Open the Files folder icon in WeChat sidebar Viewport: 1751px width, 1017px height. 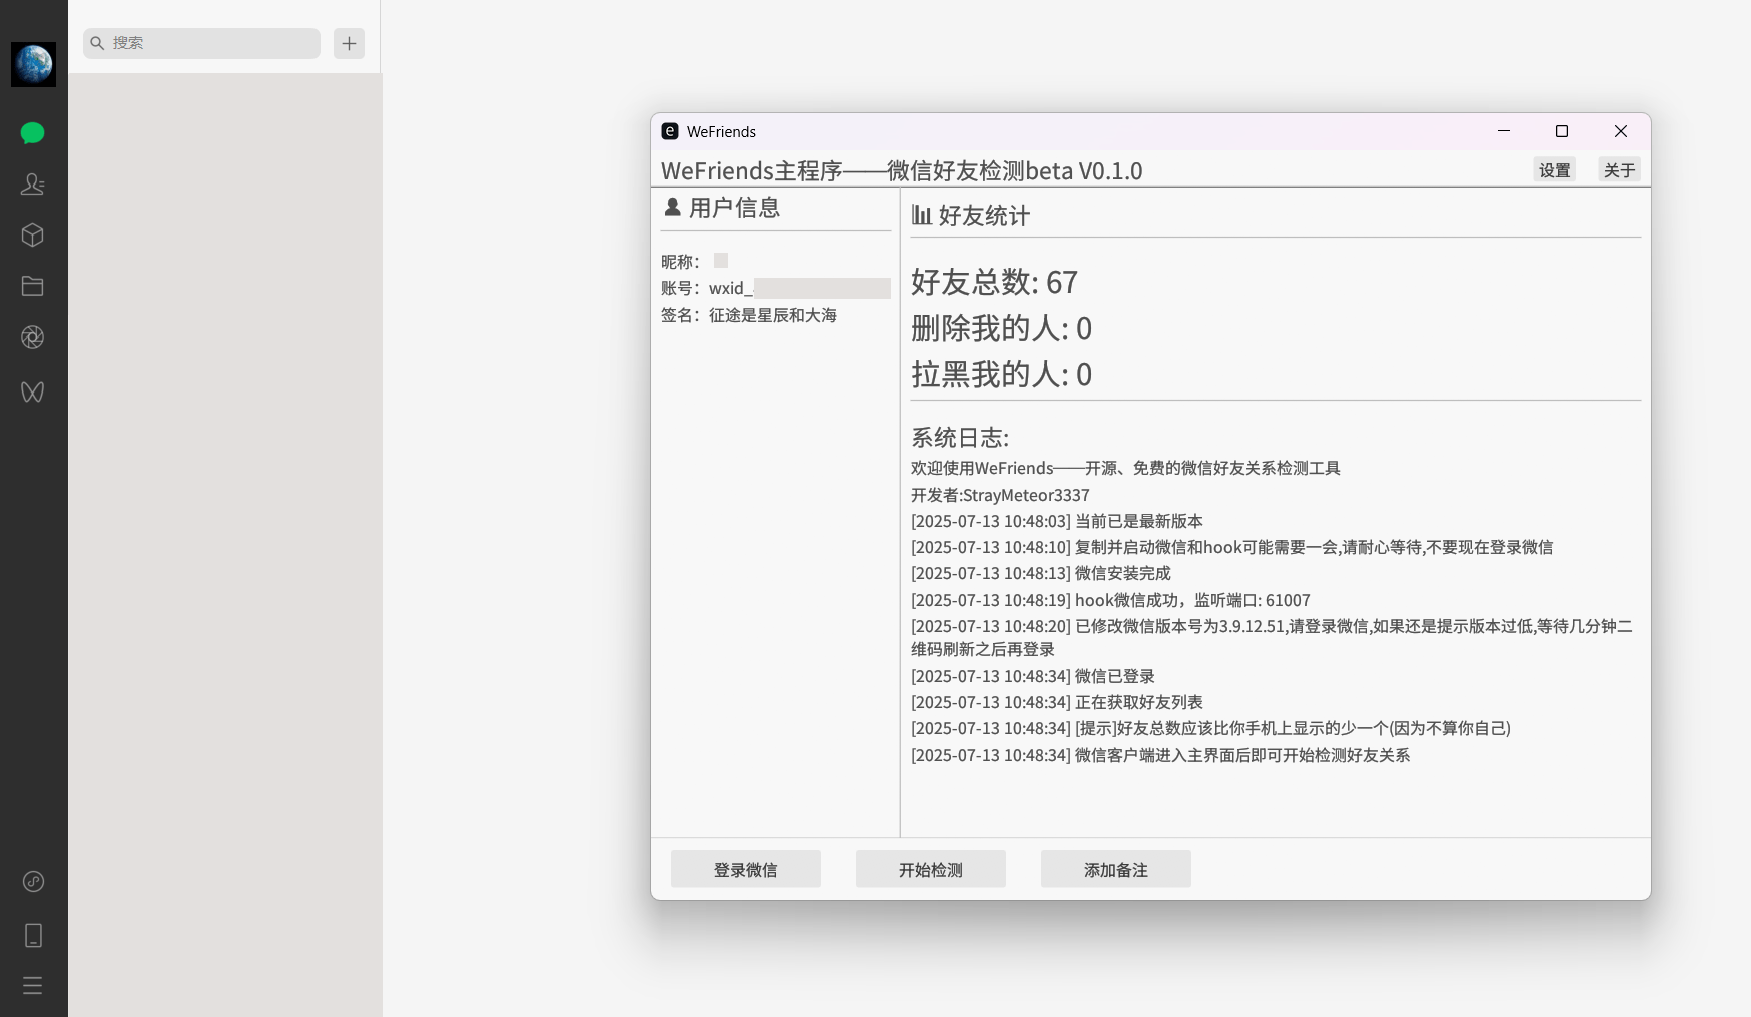(33, 286)
